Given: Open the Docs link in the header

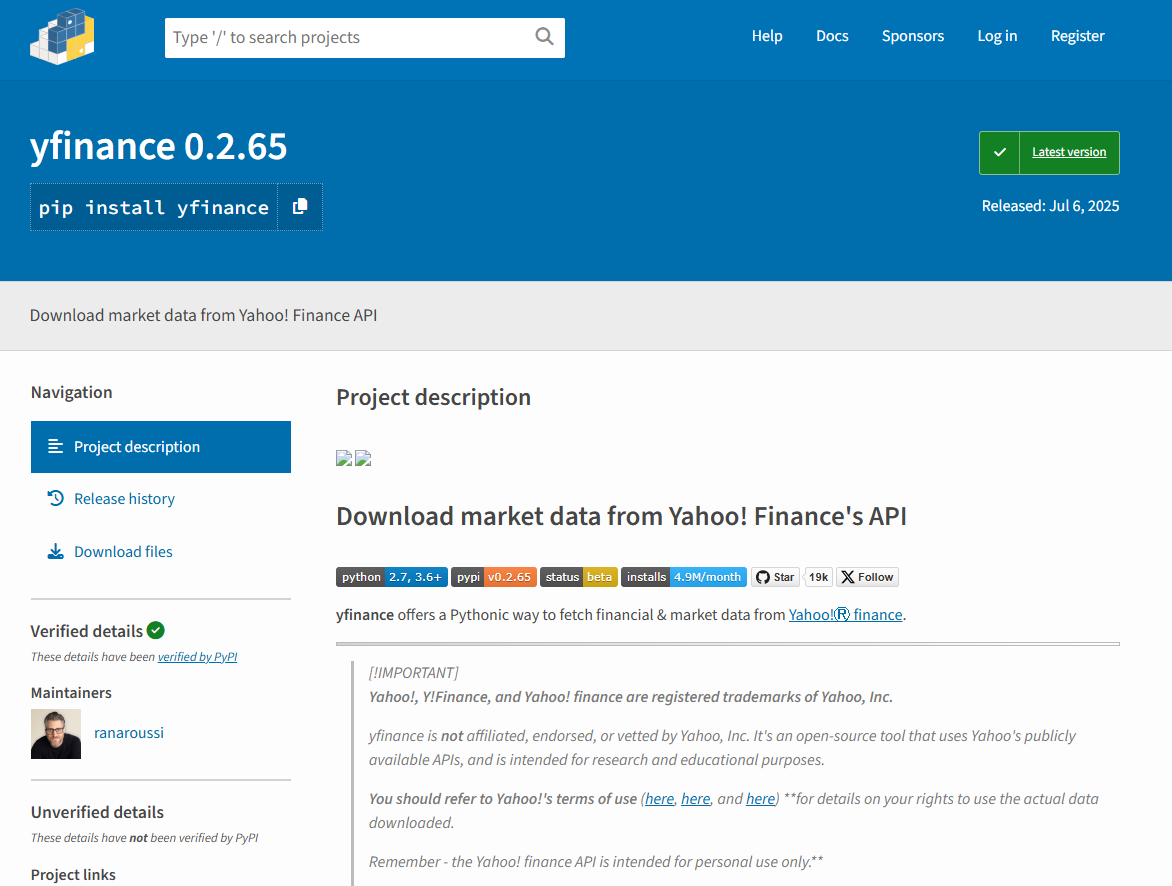Looking at the screenshot, I should (832, 36).
